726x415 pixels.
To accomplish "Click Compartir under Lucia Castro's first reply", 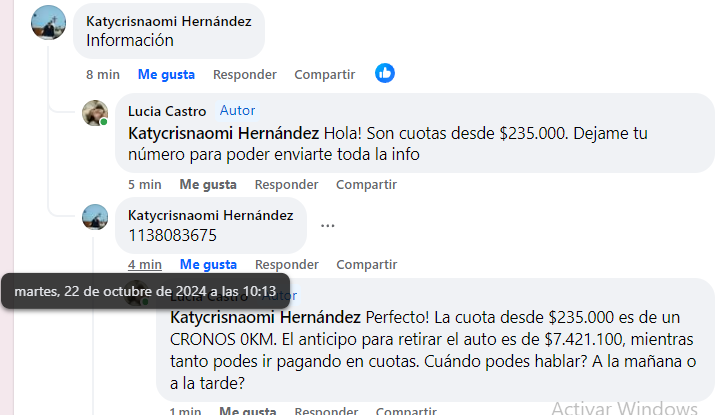I will tap(366, 184).
